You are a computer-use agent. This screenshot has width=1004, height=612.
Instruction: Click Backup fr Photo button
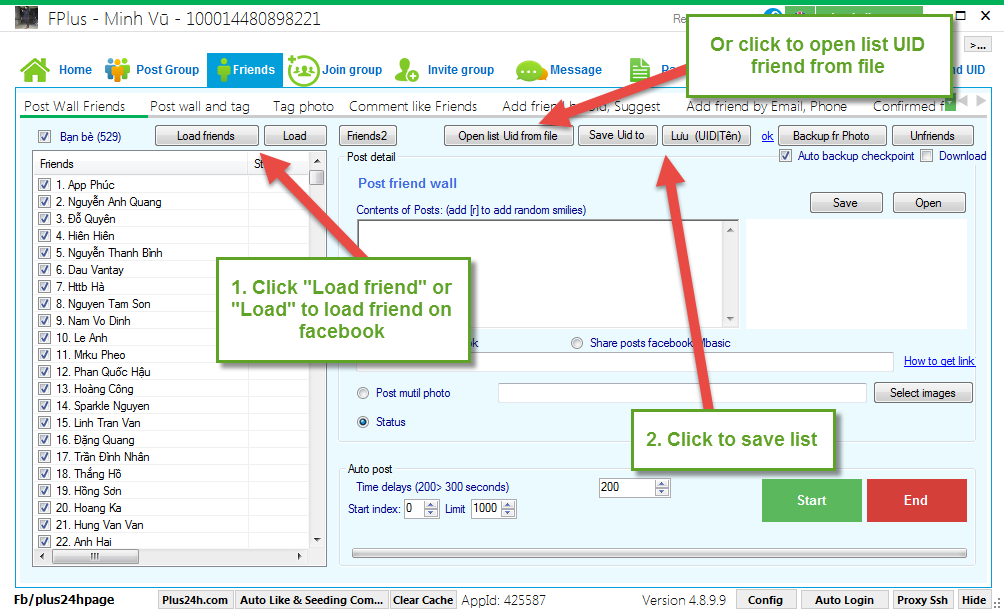click(x=832, y=136)
